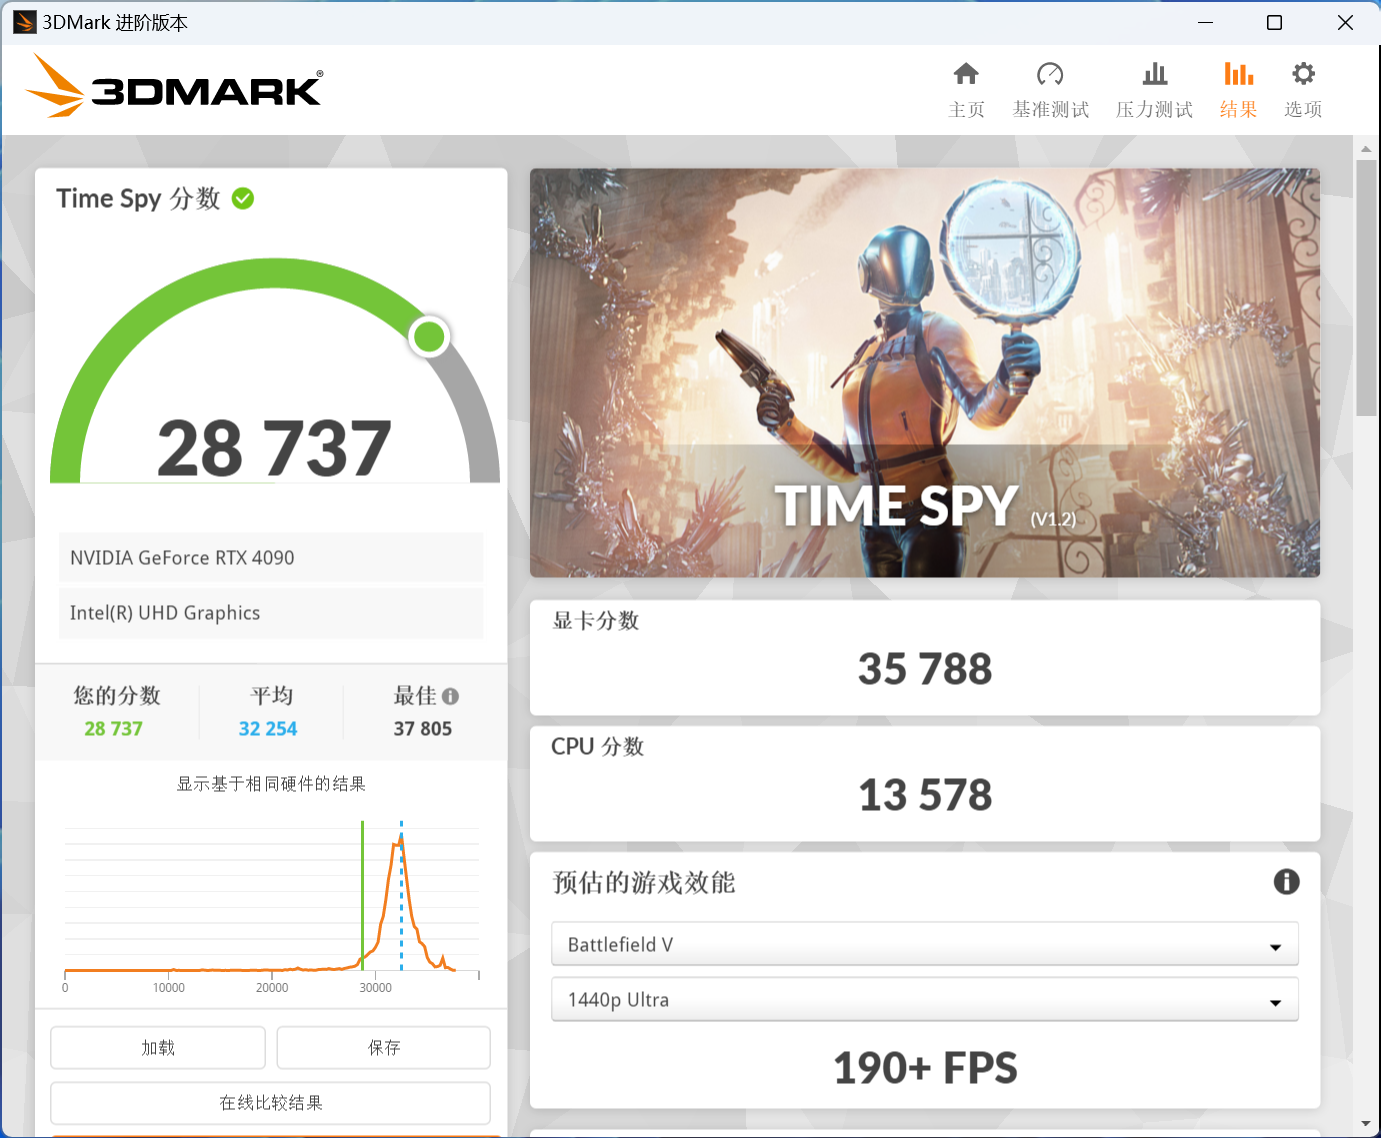
Task: Click the score distribution chart
Action: [x=271, y=900]
